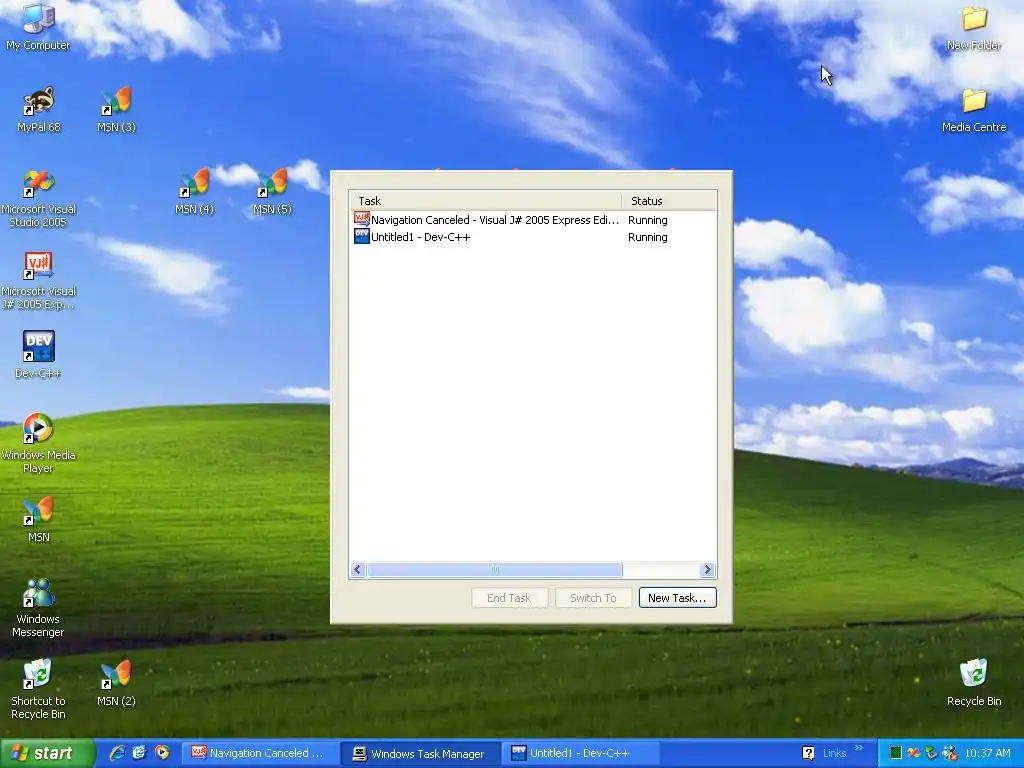This screenshot has width=1024, height=768.
Task: Switch to Navigation Canceled taskbar button
Action: point(259,753)
